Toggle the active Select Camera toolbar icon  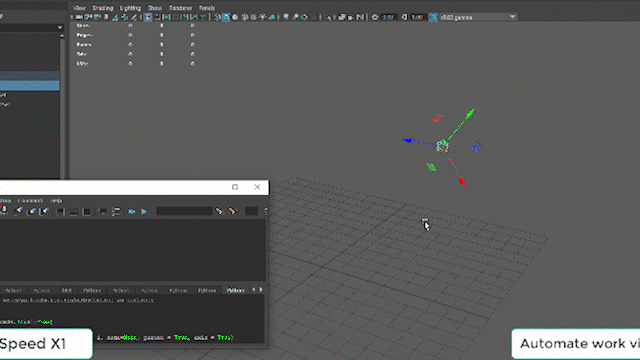[148, 17]
